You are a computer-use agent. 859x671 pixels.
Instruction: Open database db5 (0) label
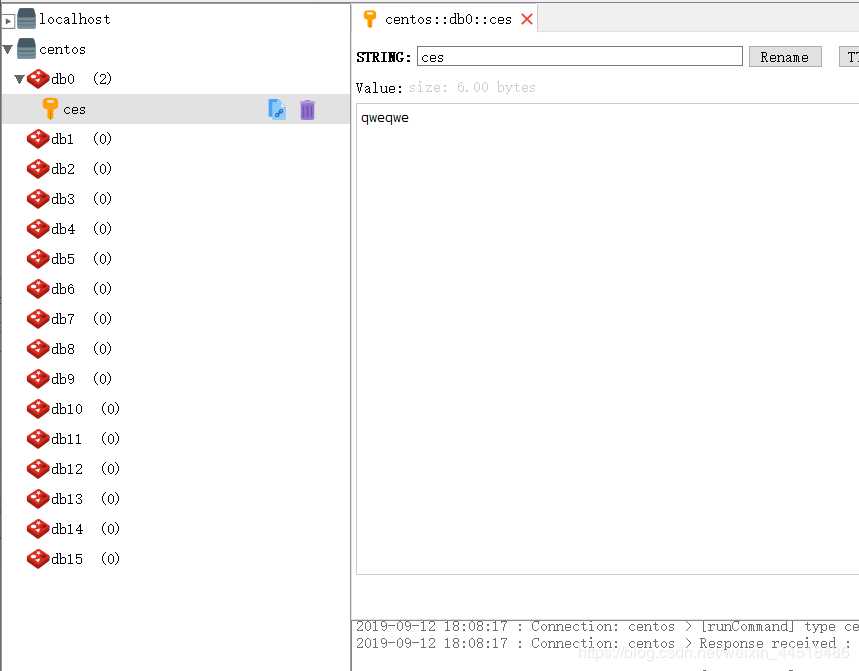click(81, 259)
